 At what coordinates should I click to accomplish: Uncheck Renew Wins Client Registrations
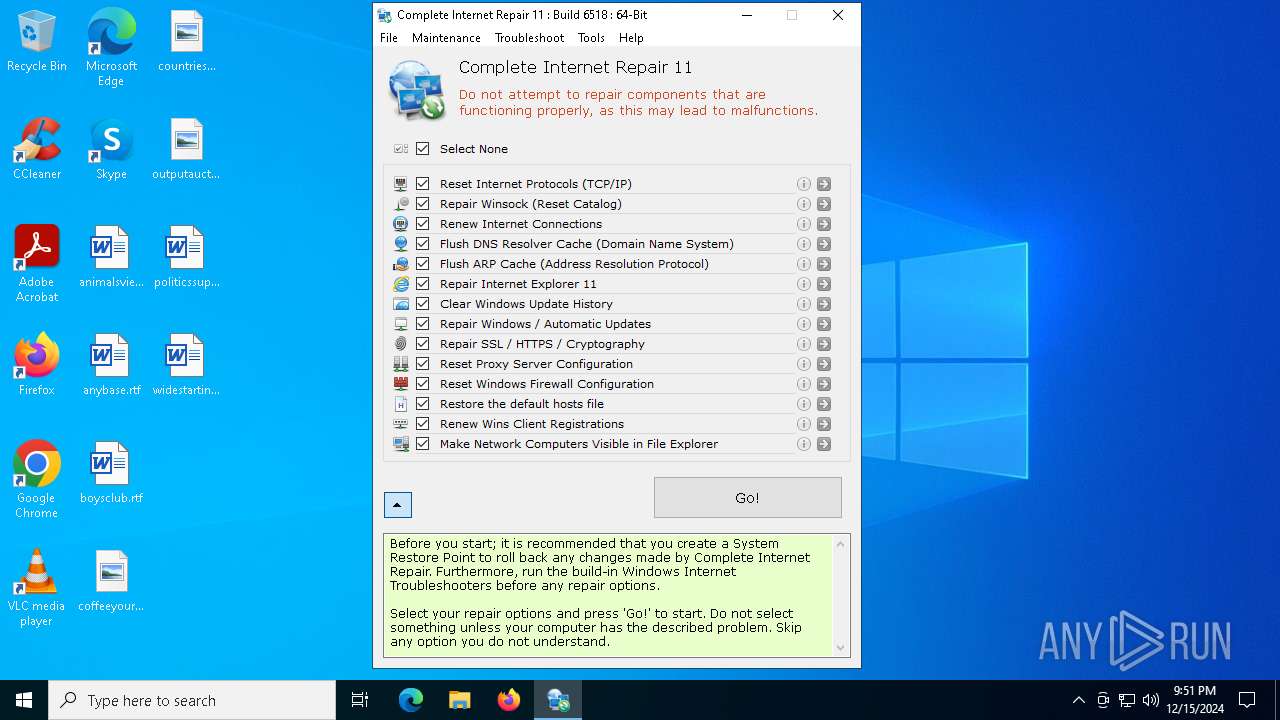click(423, 424)
